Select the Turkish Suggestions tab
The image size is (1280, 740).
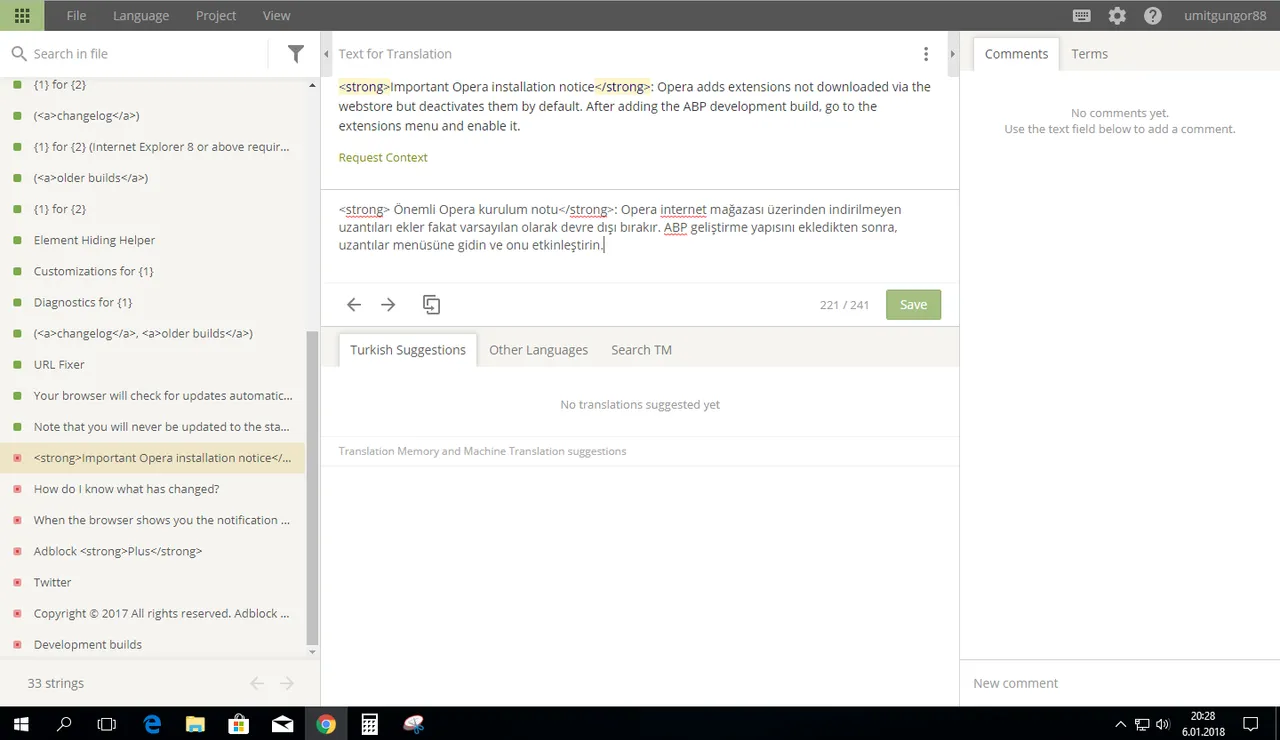(408, 350)
